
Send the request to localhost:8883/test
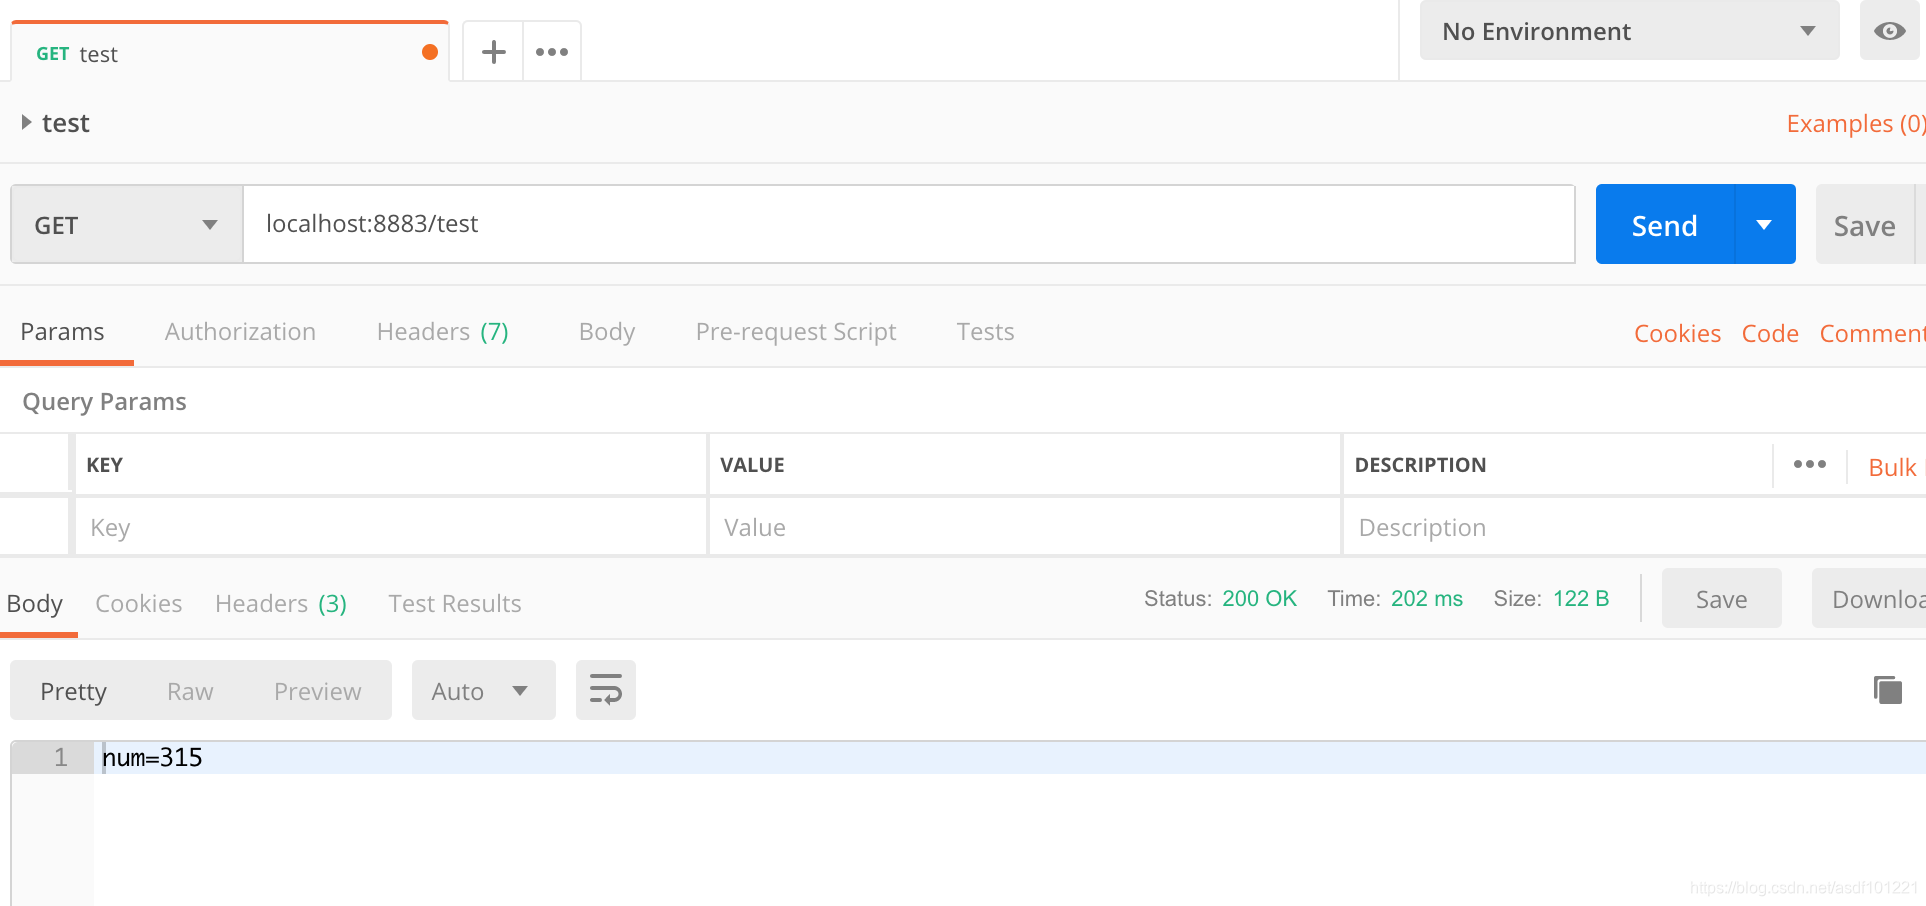tap(1663, 224)
